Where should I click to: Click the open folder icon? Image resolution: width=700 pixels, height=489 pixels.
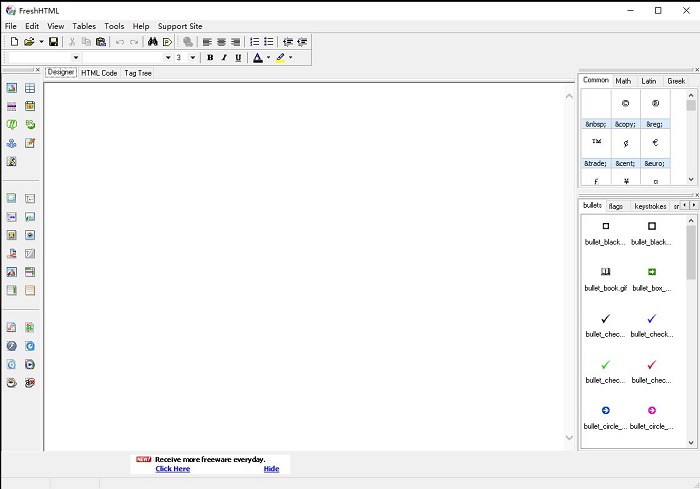pyautogui.click(x=29, y=42)
